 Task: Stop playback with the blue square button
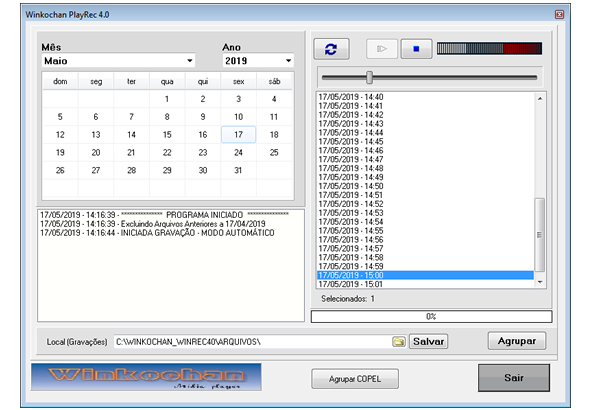(x=416, y=49)
